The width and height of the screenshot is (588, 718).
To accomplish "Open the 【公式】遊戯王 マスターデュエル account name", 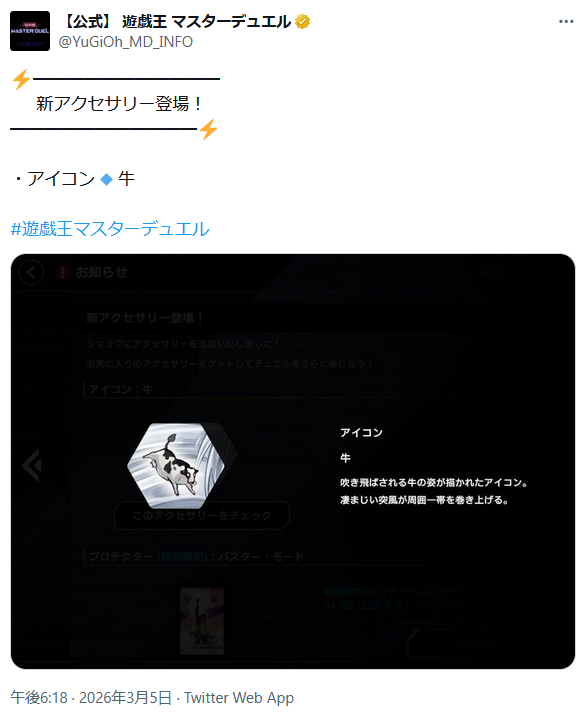I will [x=176, y=21].
